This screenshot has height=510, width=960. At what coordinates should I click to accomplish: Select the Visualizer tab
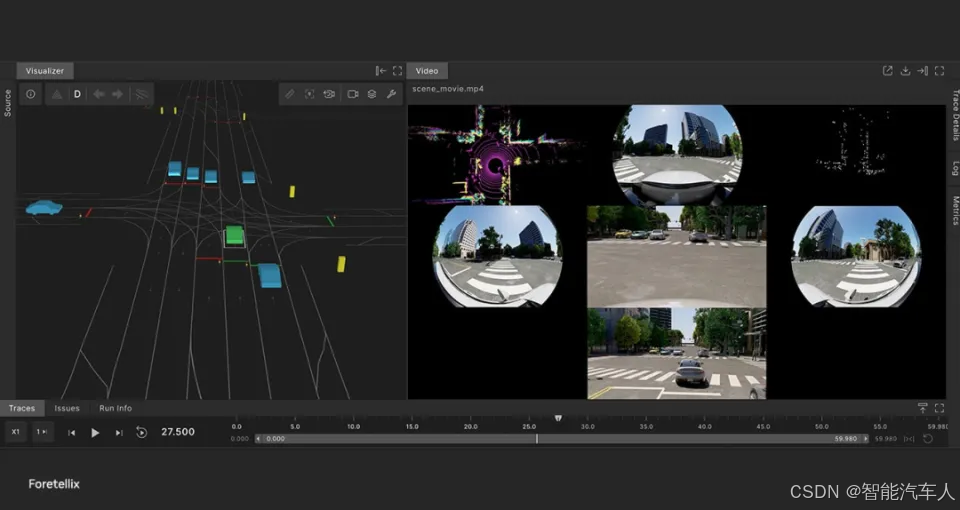45,71
